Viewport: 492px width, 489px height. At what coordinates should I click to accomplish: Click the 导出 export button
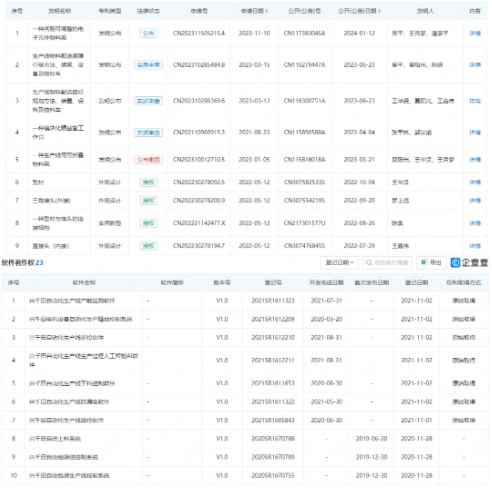click(431, 263)
